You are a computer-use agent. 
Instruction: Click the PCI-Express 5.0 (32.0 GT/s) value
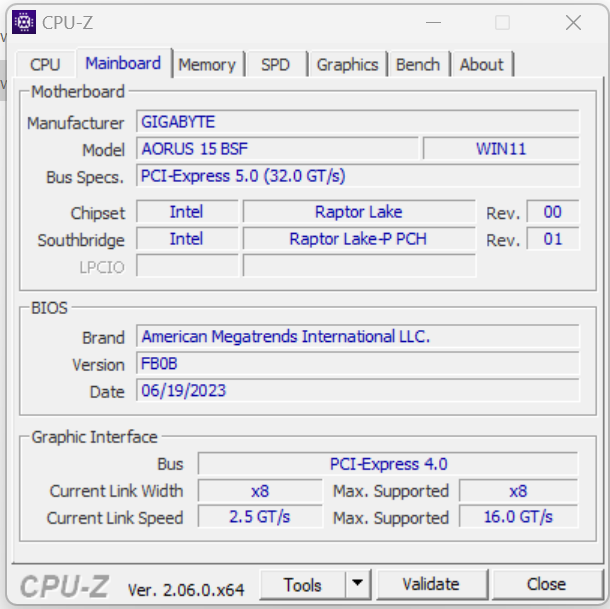tap(358, 176)
